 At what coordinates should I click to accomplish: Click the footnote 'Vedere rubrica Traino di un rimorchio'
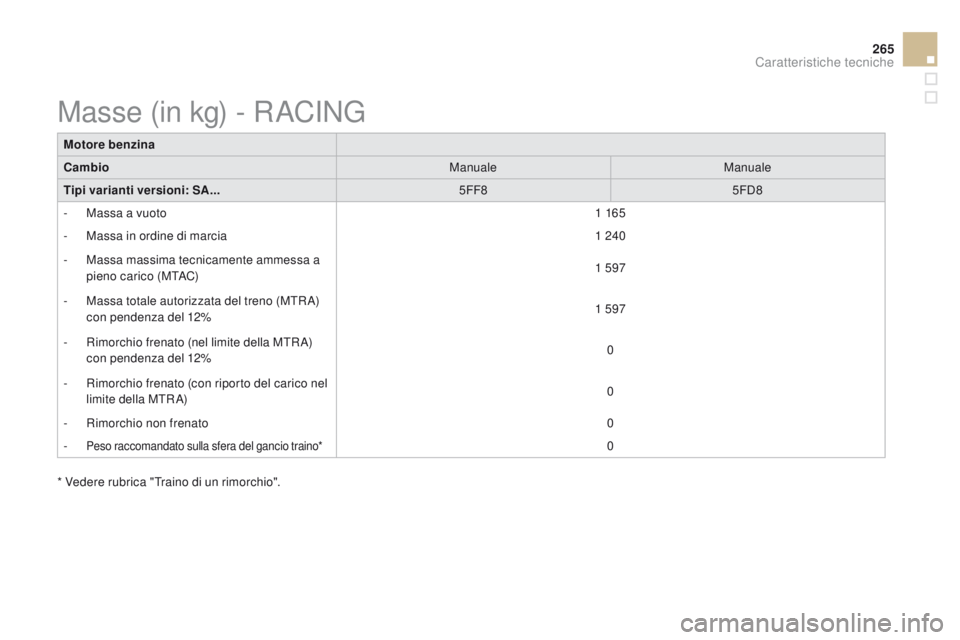click(169, 482)
